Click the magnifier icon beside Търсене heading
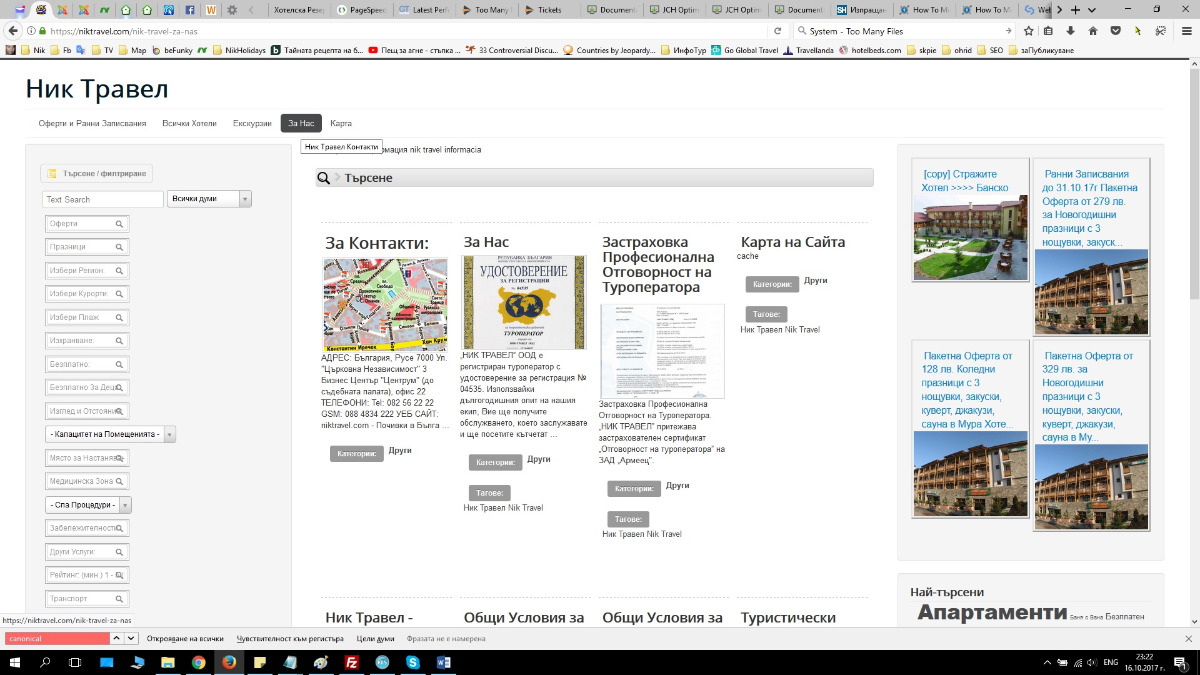 tap(324, 178)
